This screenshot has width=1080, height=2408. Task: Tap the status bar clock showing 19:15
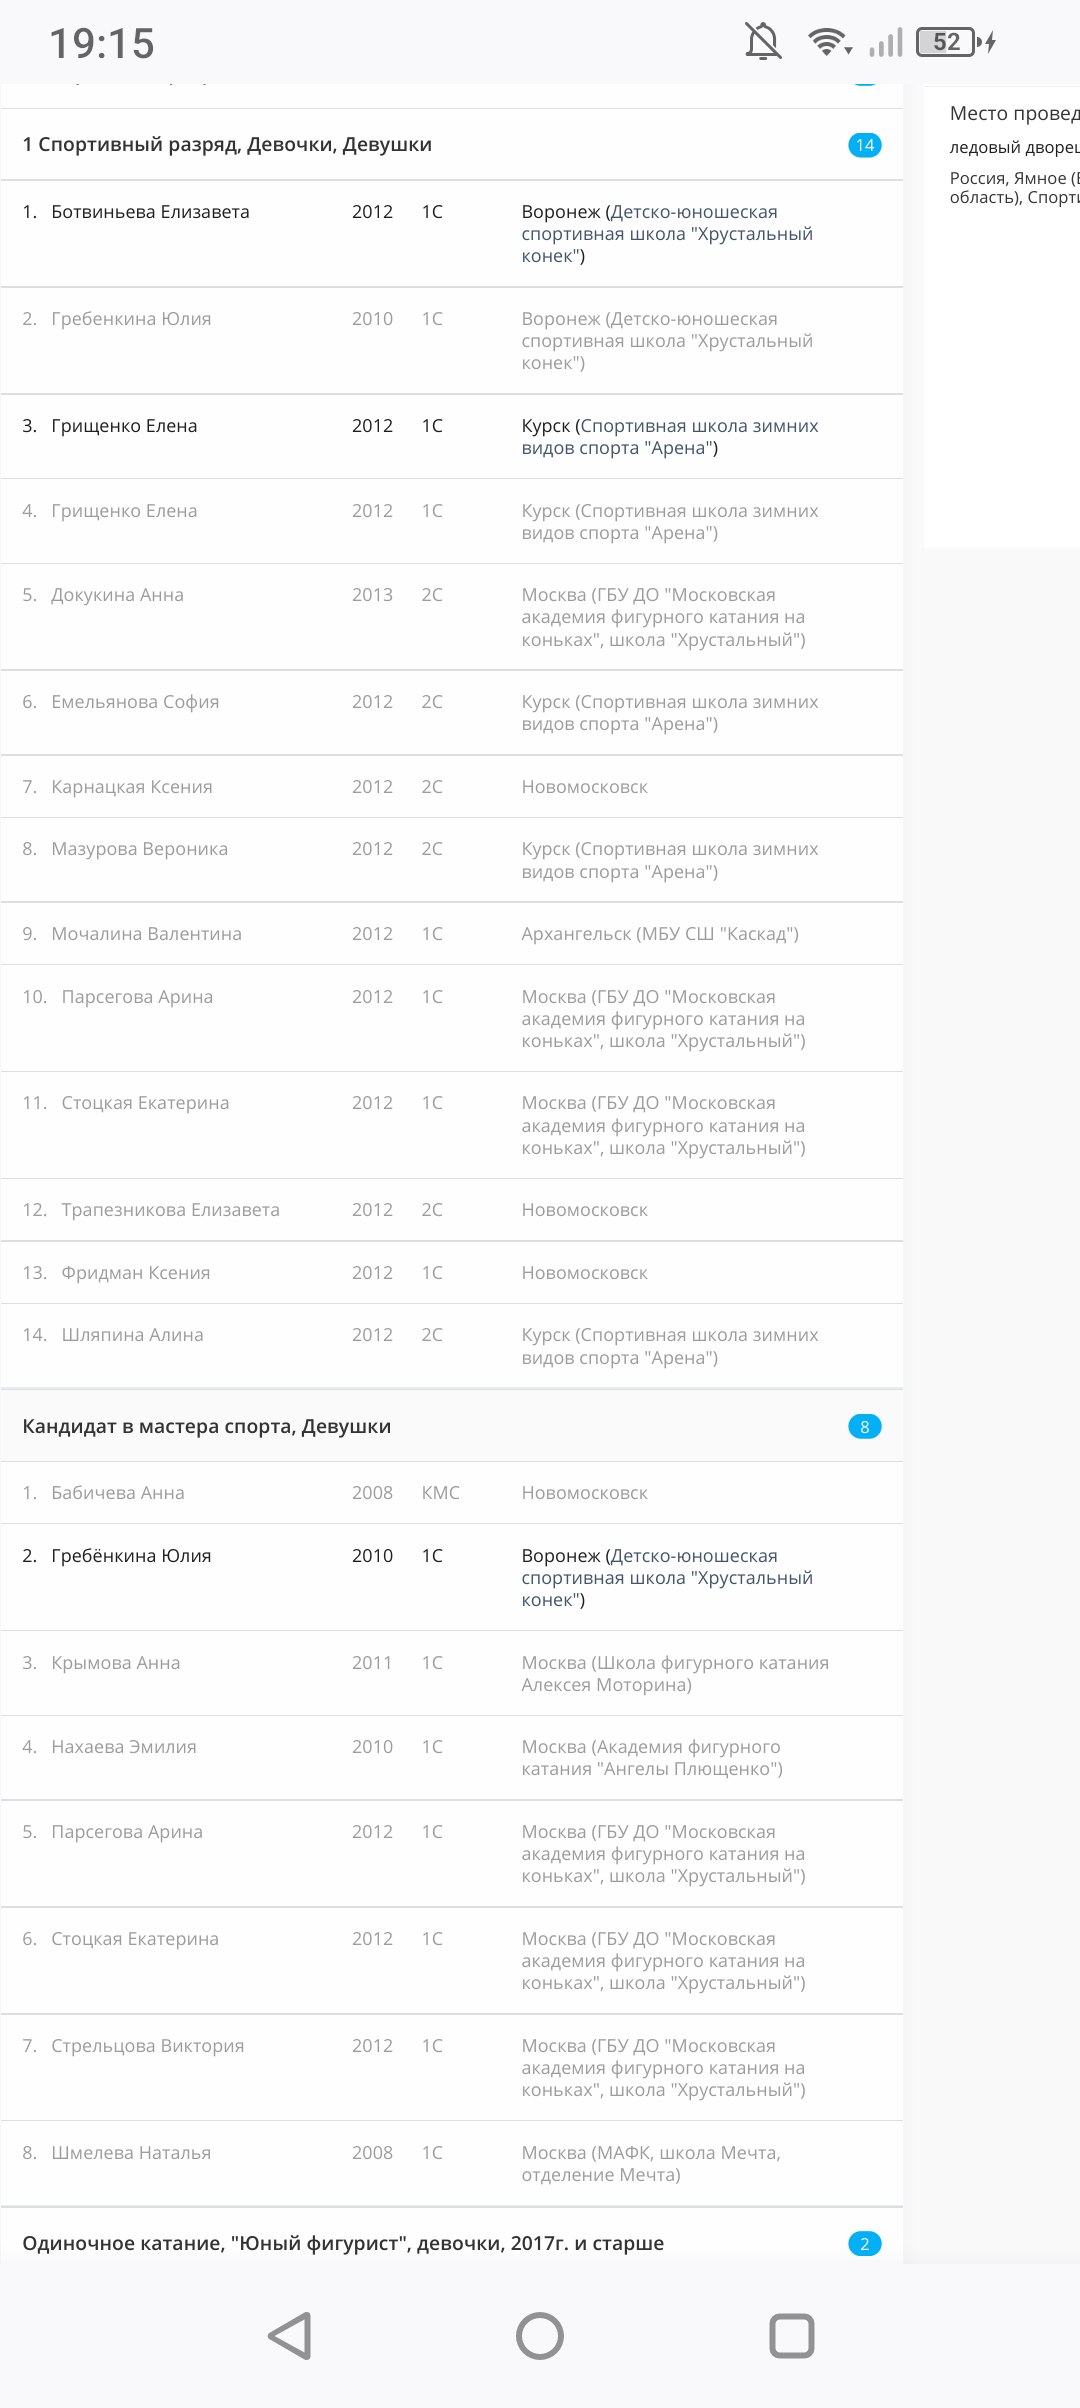102,43
